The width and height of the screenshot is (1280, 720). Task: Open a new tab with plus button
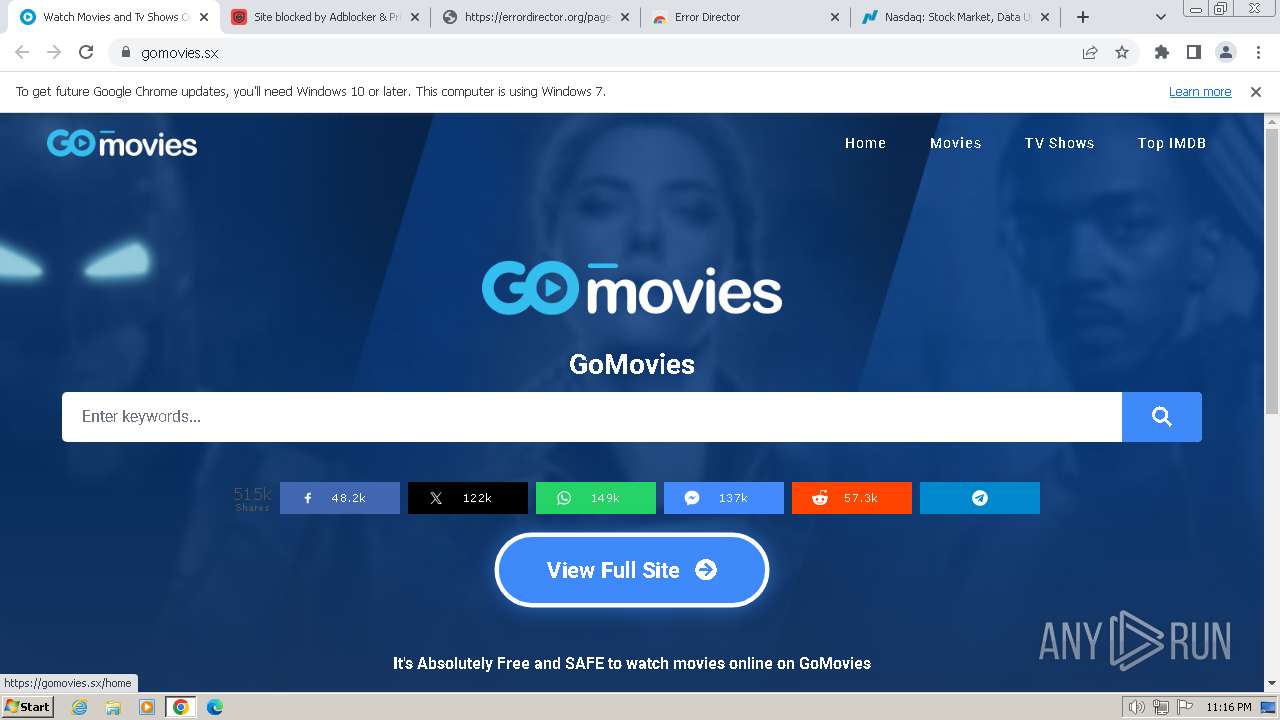point(1083,17)
